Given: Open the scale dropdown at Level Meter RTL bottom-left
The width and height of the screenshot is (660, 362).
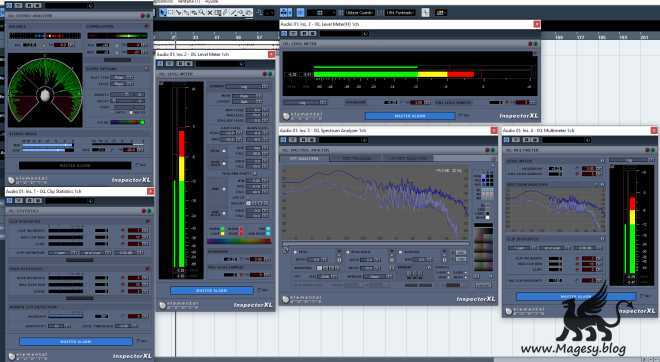Looking at the screenshot, I should click(x=306, y=102).
